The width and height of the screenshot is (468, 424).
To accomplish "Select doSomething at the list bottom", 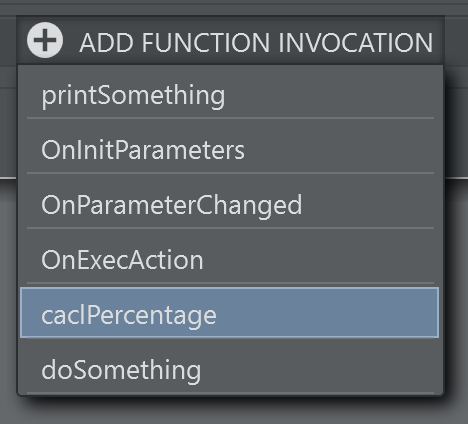I will (230, 369).
